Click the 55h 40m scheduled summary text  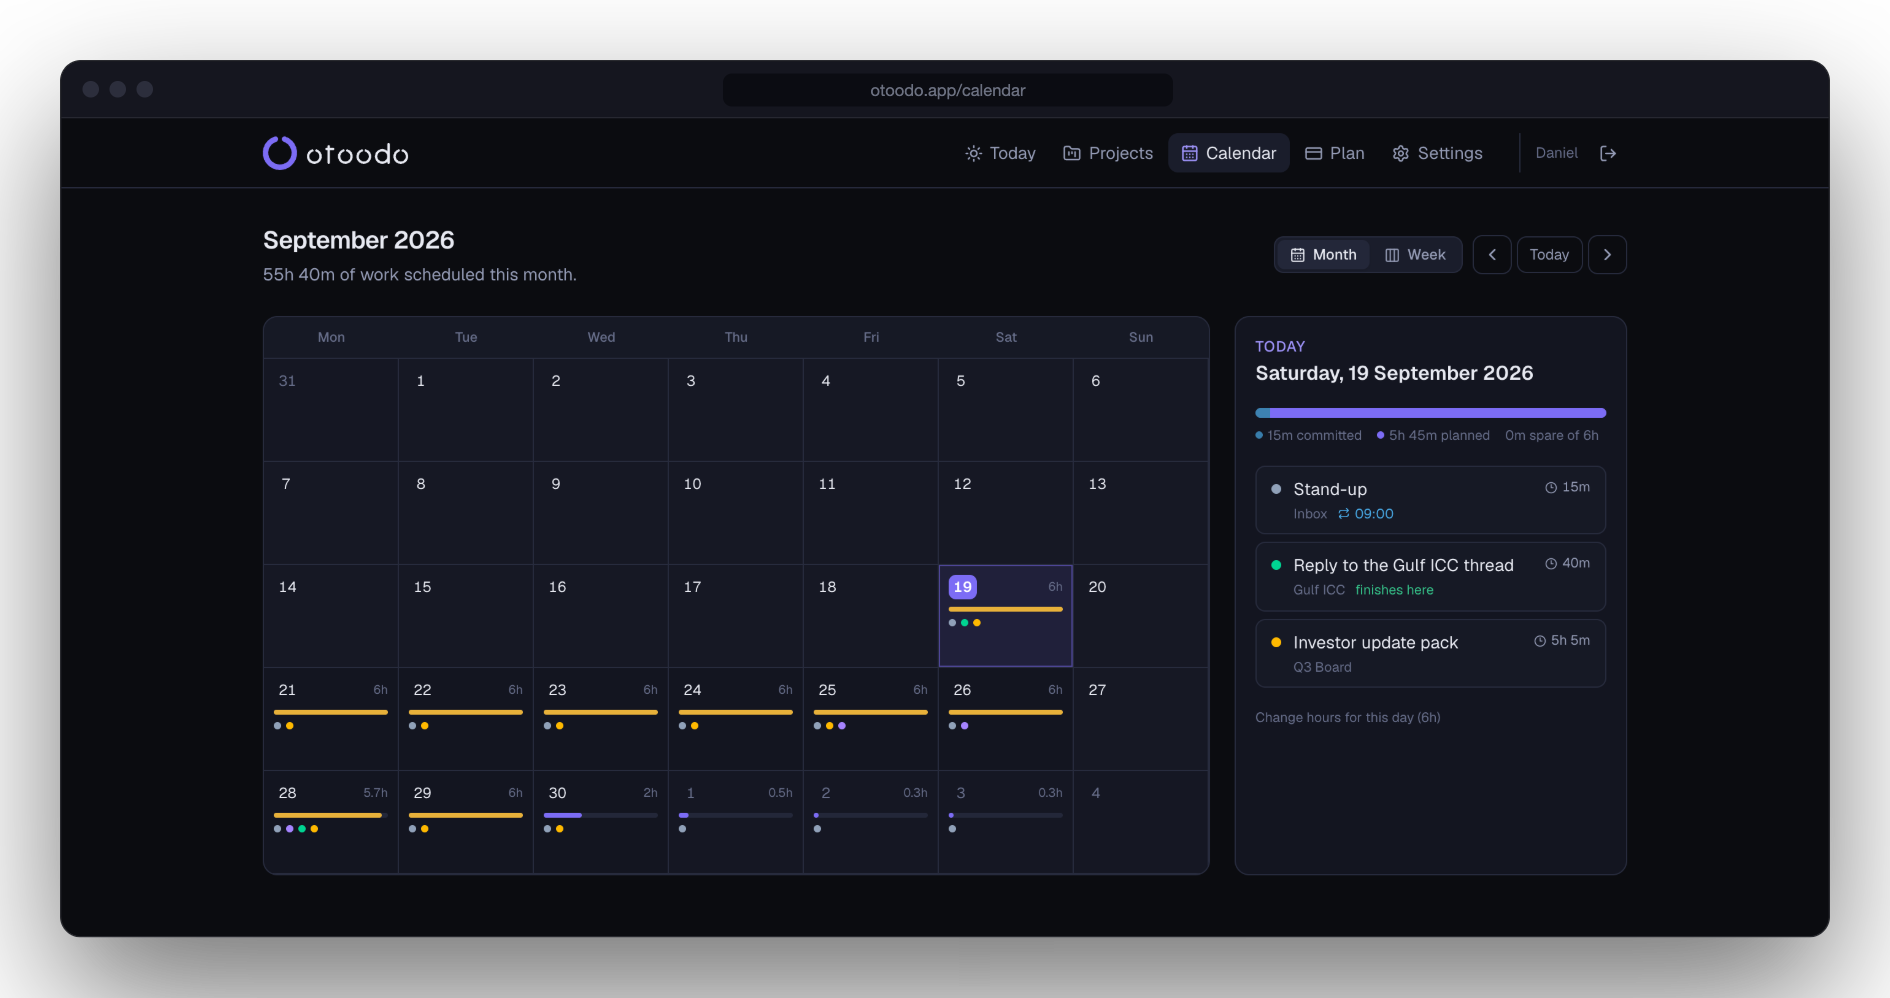click(420, 275)
